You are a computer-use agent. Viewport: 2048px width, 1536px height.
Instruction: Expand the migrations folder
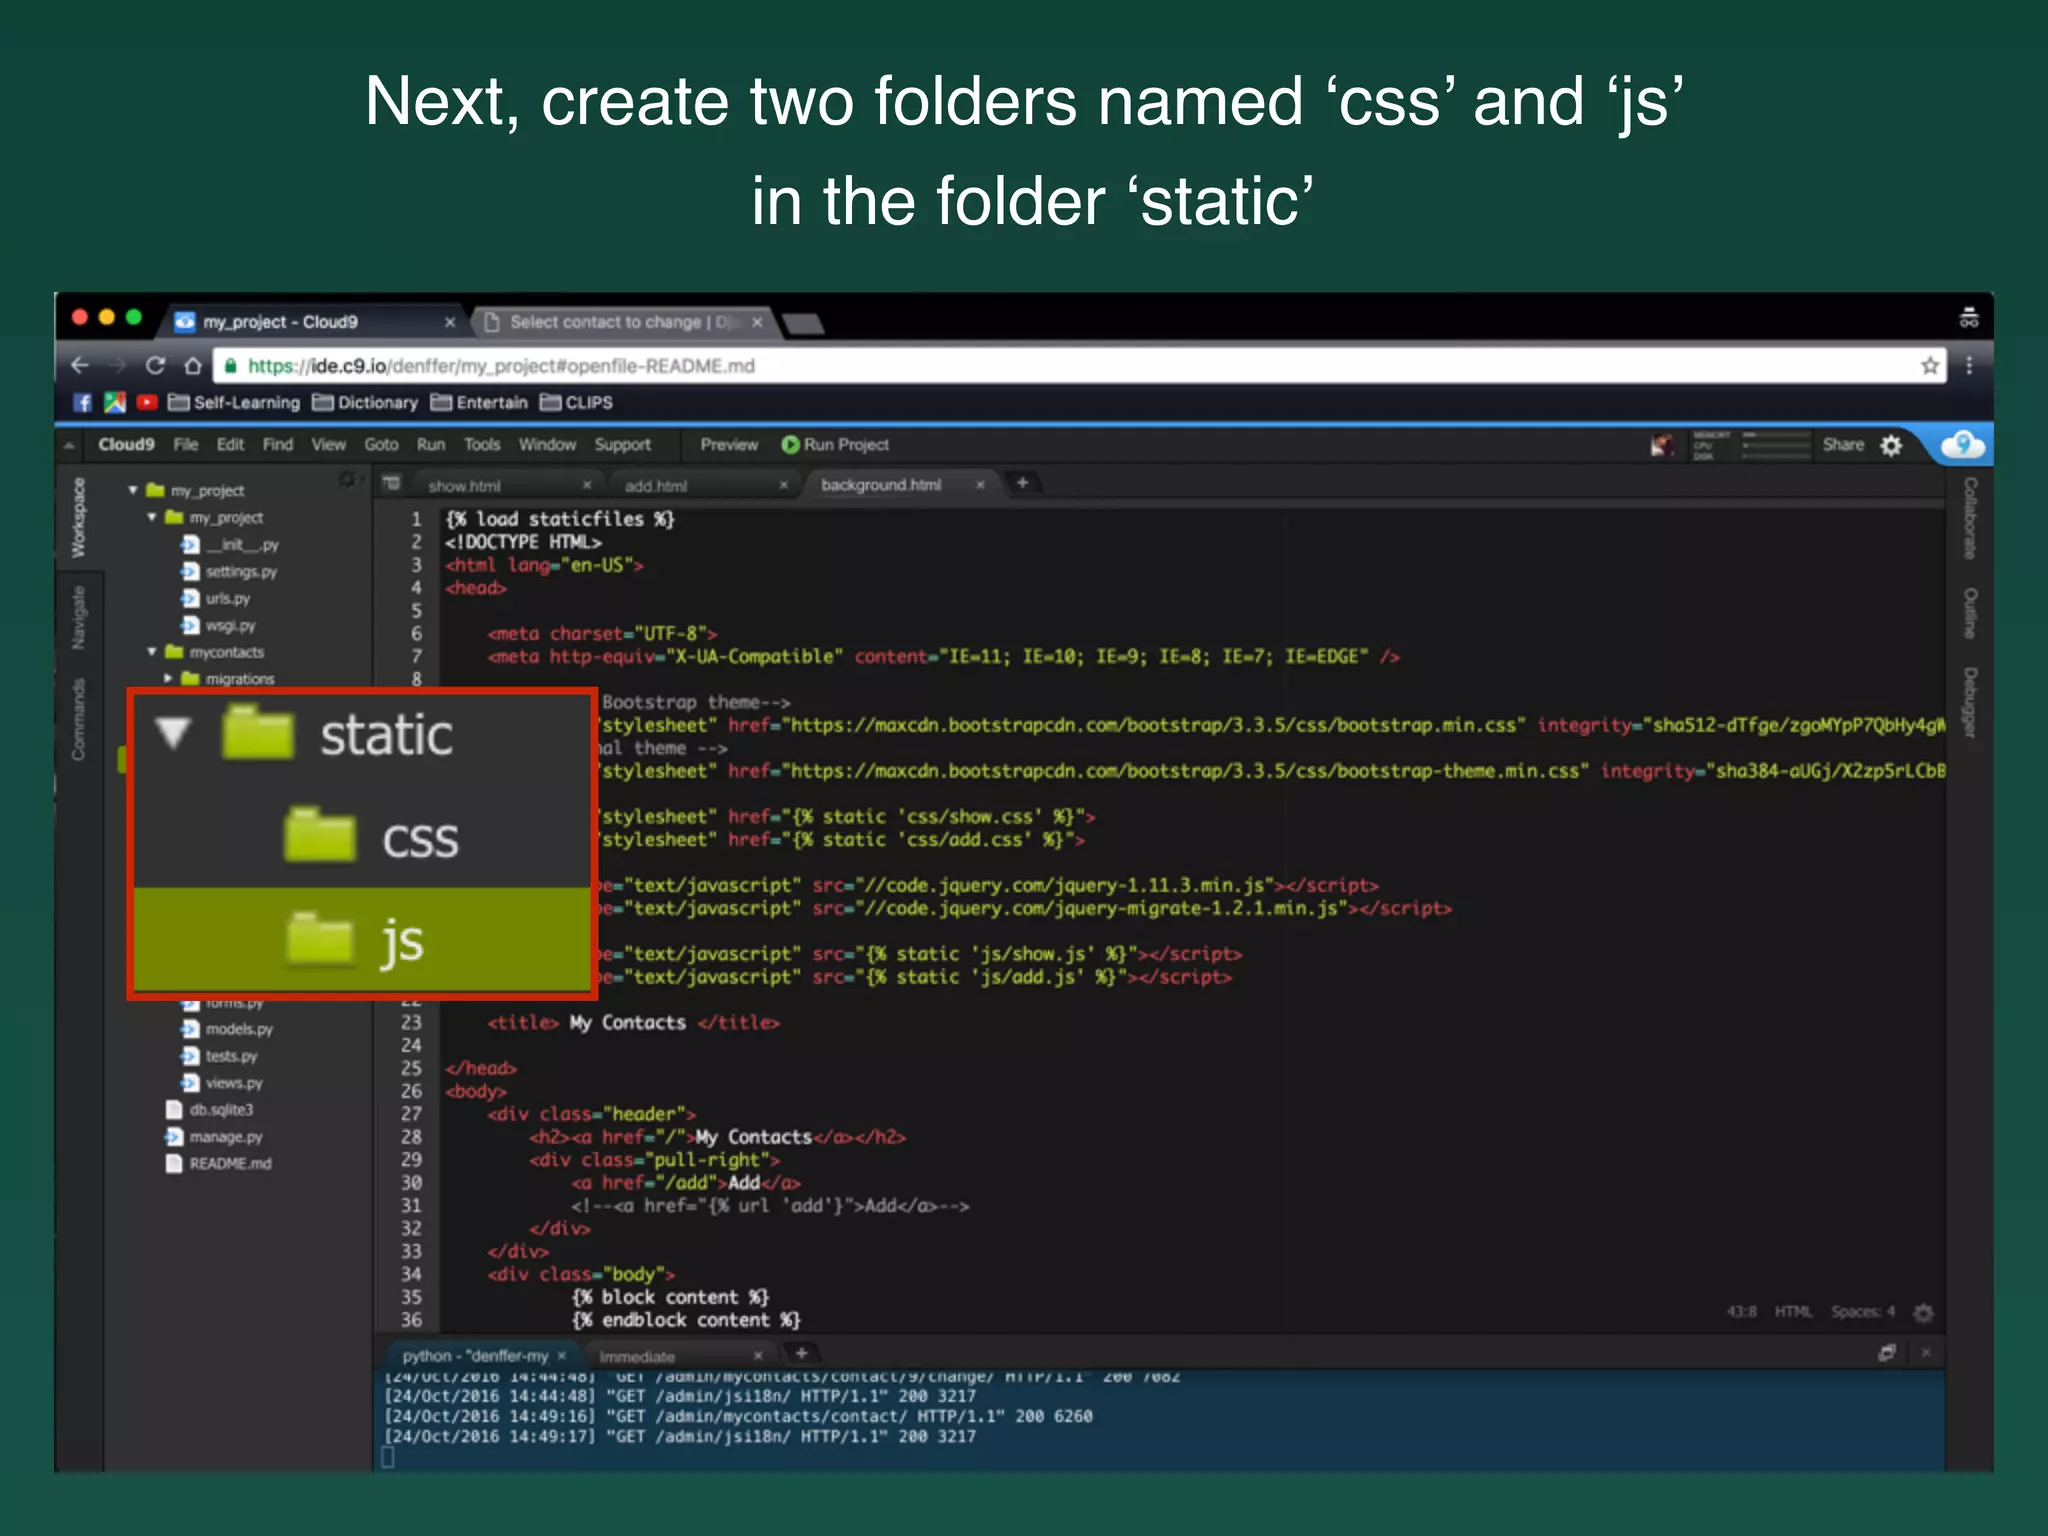click(x=168, y=679)
